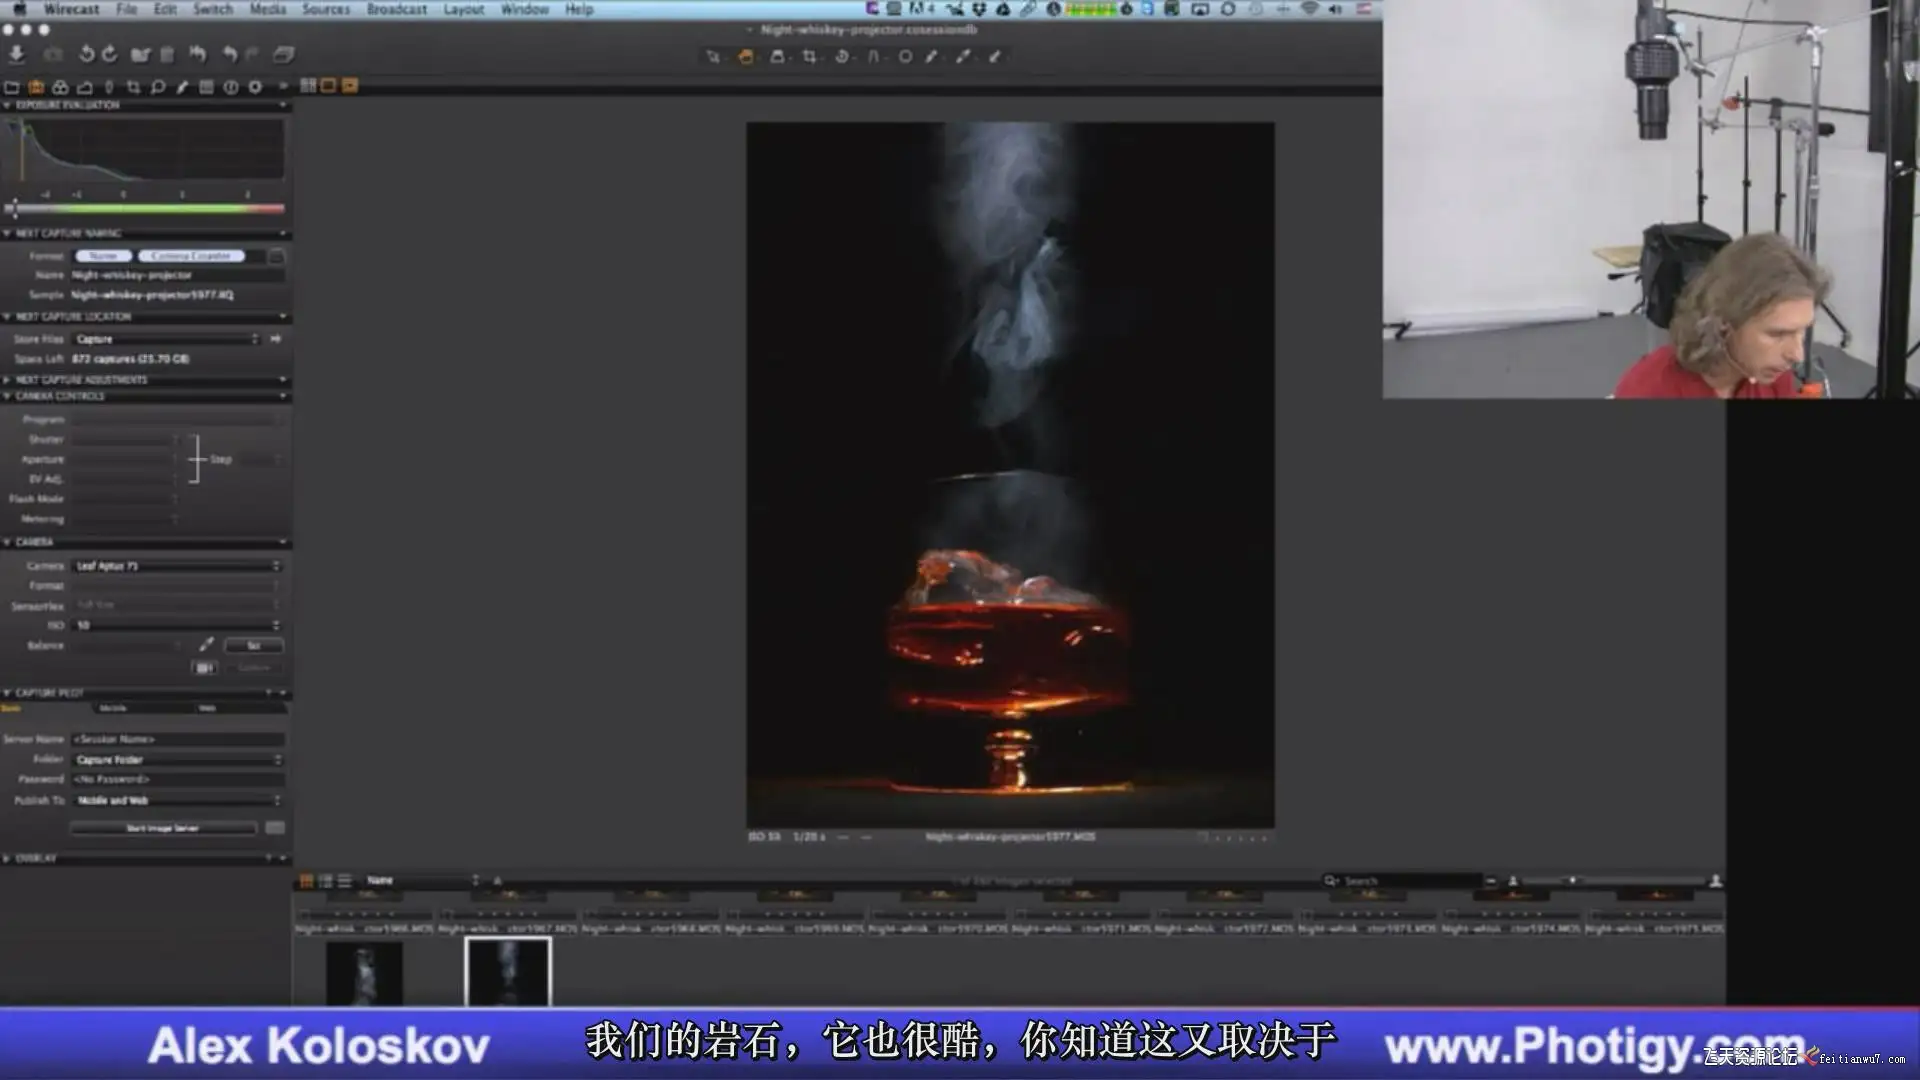Switch browser to filmstrip thumbnail view

[x=326, y=881]
